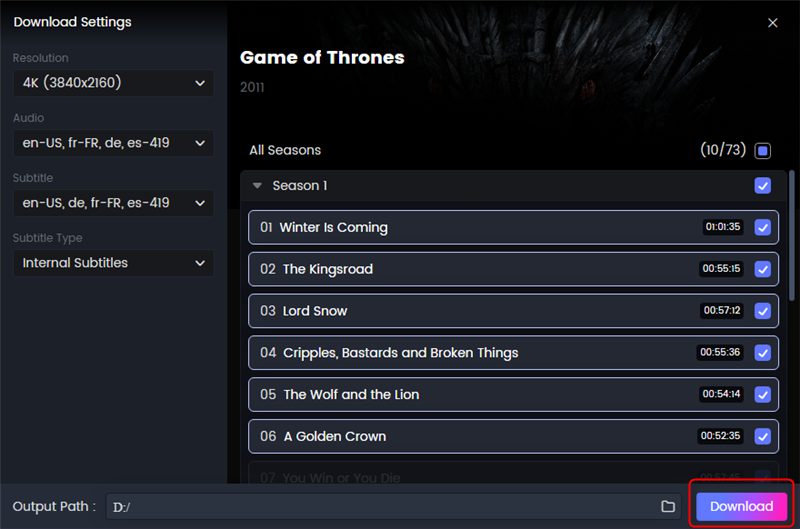800x529 pixels.
Task: Uncheck episode 05 The Wolf and the Lion
Action: pyautogui.click(x=763, y=394)
